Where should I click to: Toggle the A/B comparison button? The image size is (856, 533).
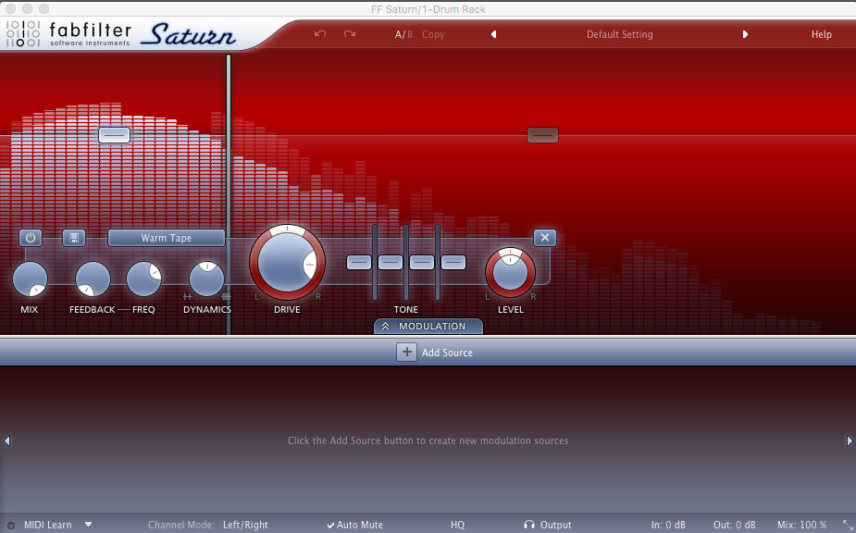tap(403, 34)
